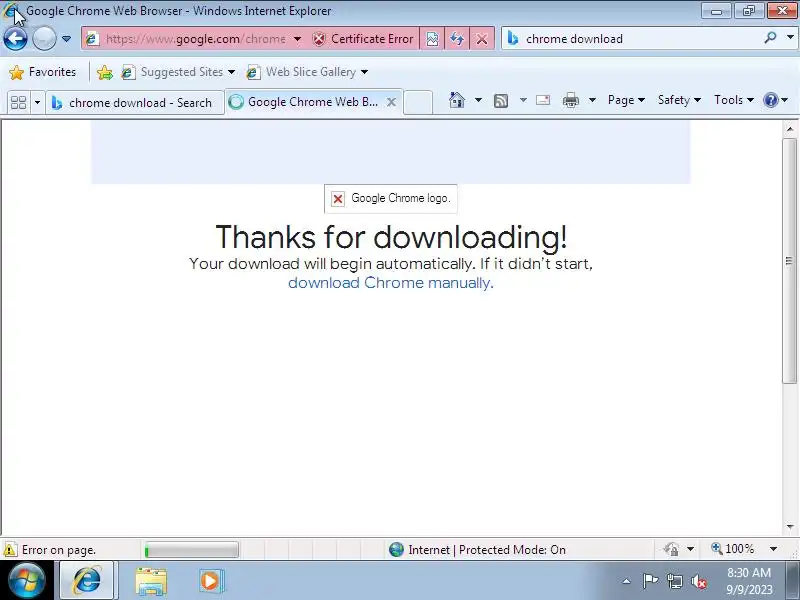Click the Back navigation button
Screen dimensions: 800x600
click(x=15, y=39)
